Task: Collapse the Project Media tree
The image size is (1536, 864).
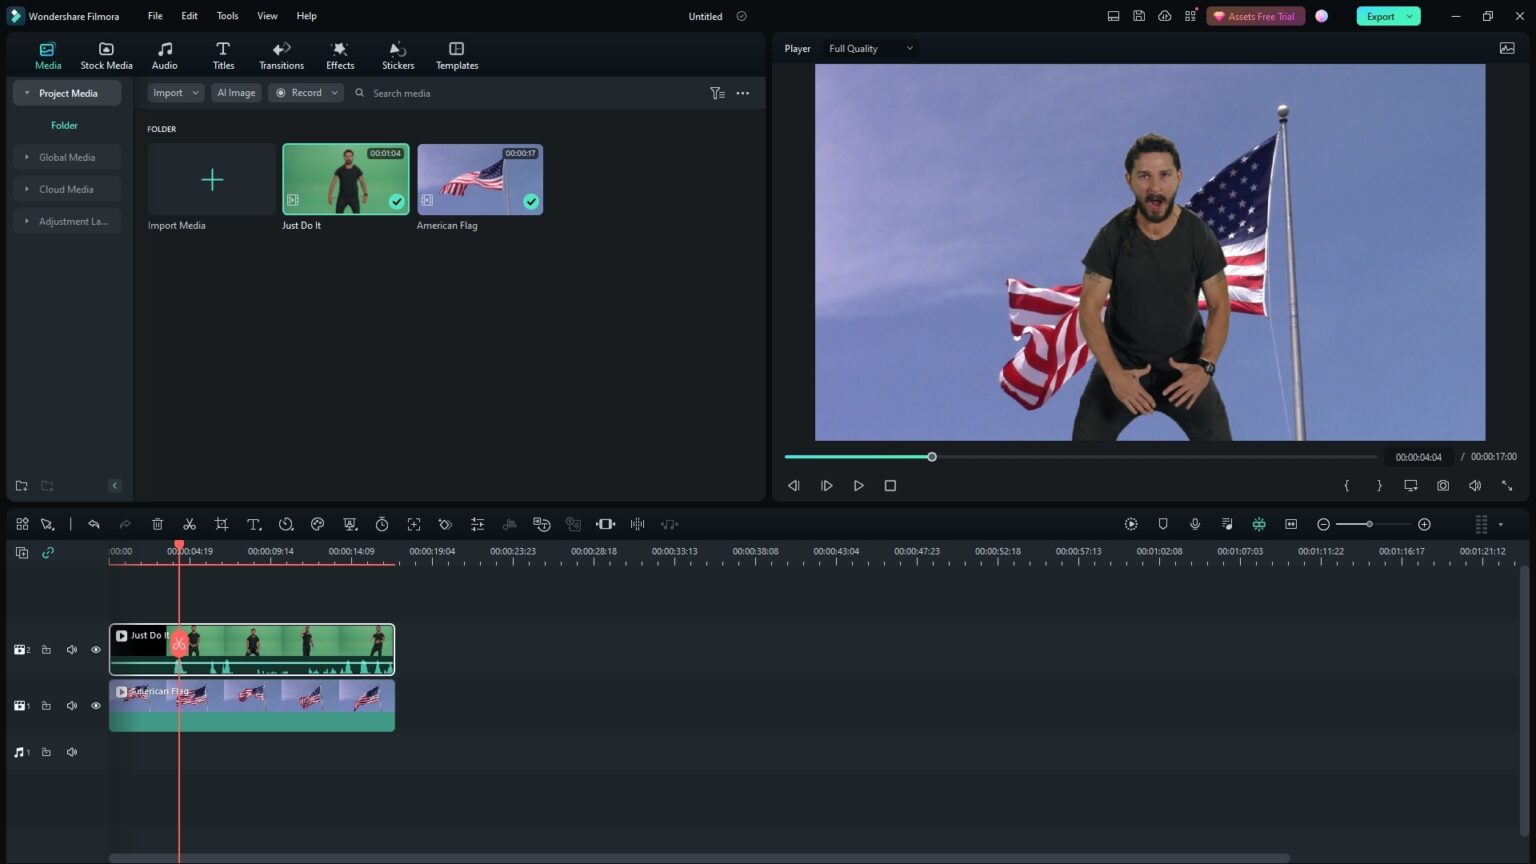Action: (27, 93)
